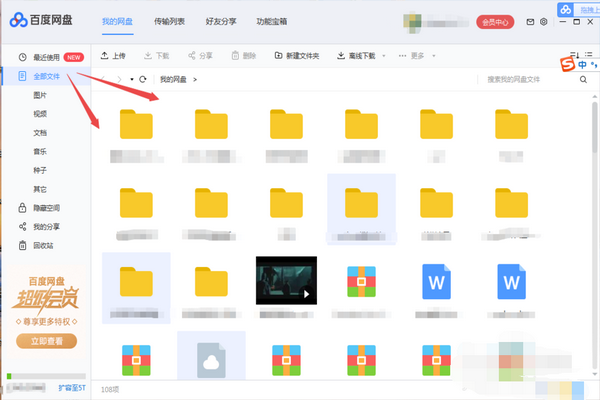The image size is (600, 400).
Task: Click the 108项 item count
Action: [x=110, y=389]
